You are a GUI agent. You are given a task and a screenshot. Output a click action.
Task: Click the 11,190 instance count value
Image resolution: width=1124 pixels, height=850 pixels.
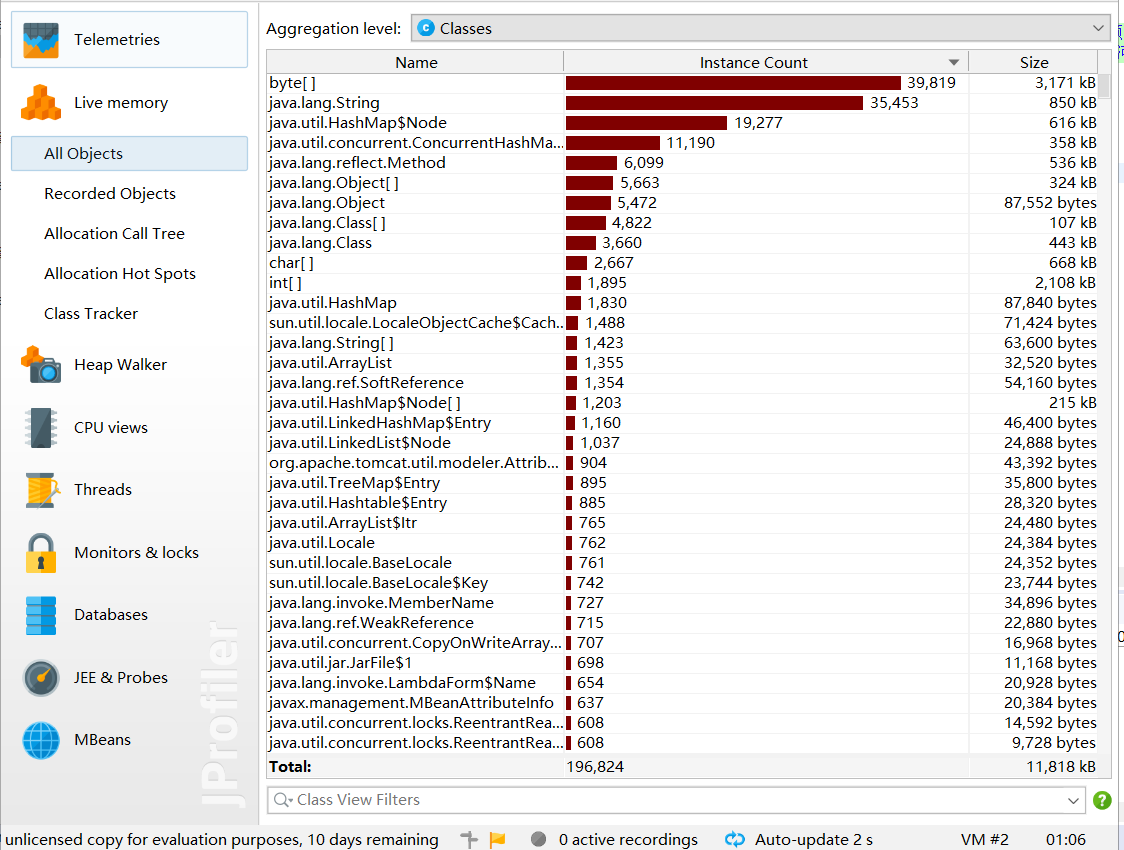point(690,143)
